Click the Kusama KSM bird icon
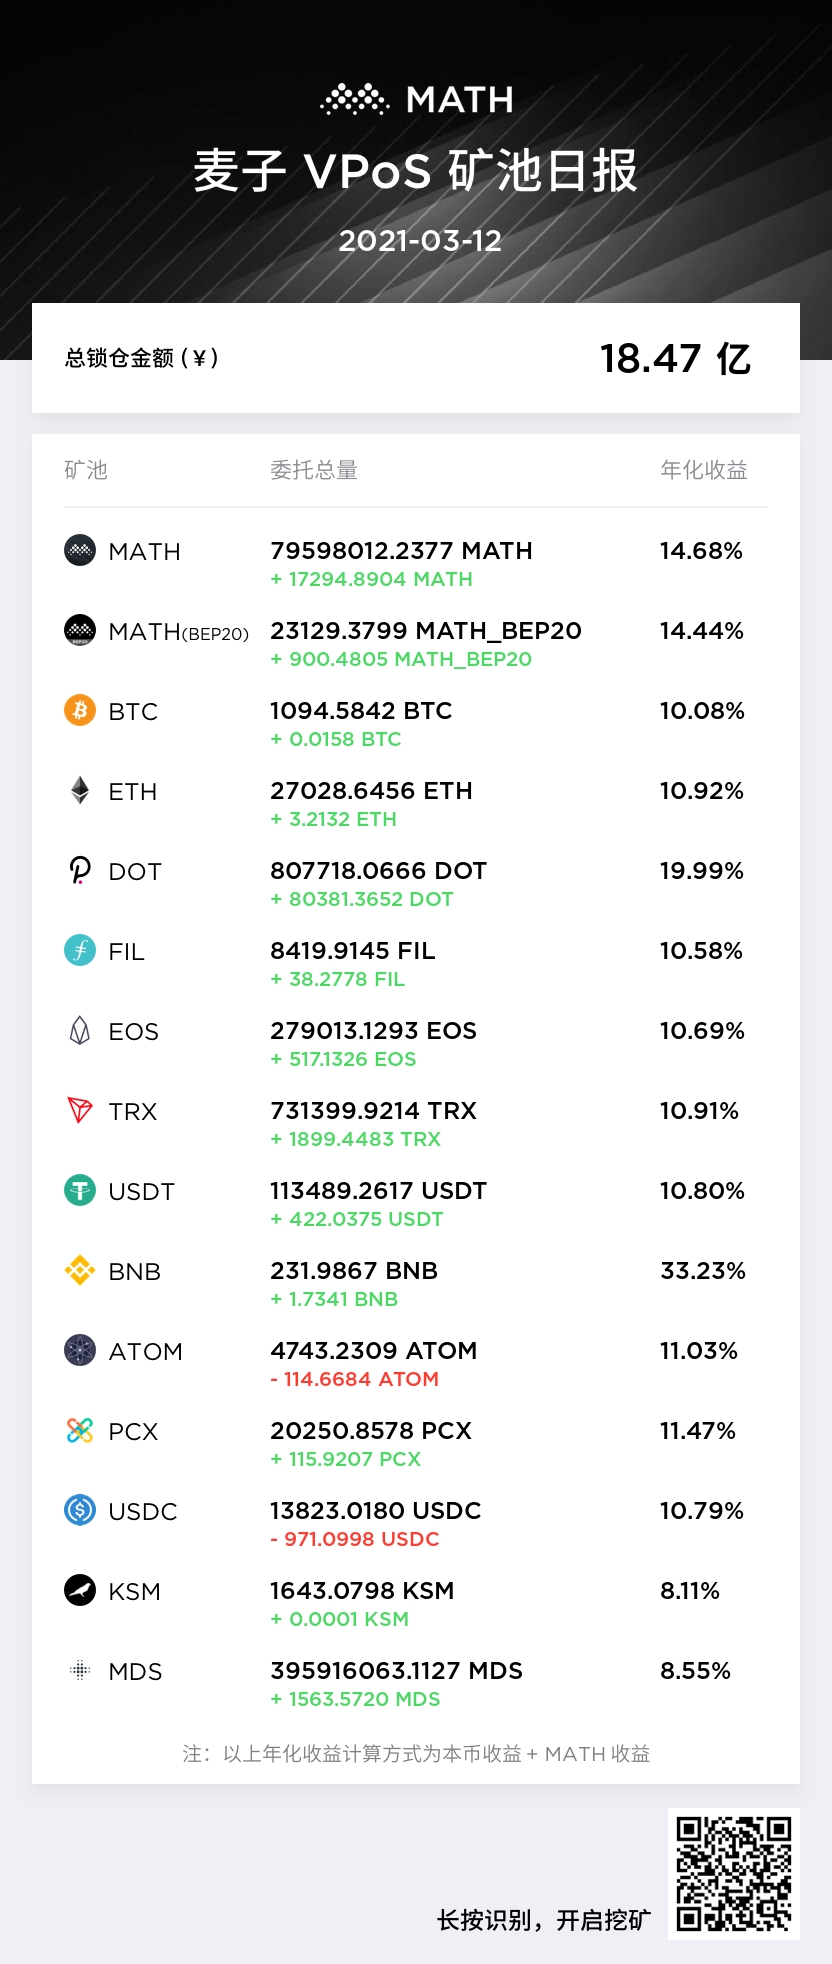832x1964 pixels. [80, 1590]
